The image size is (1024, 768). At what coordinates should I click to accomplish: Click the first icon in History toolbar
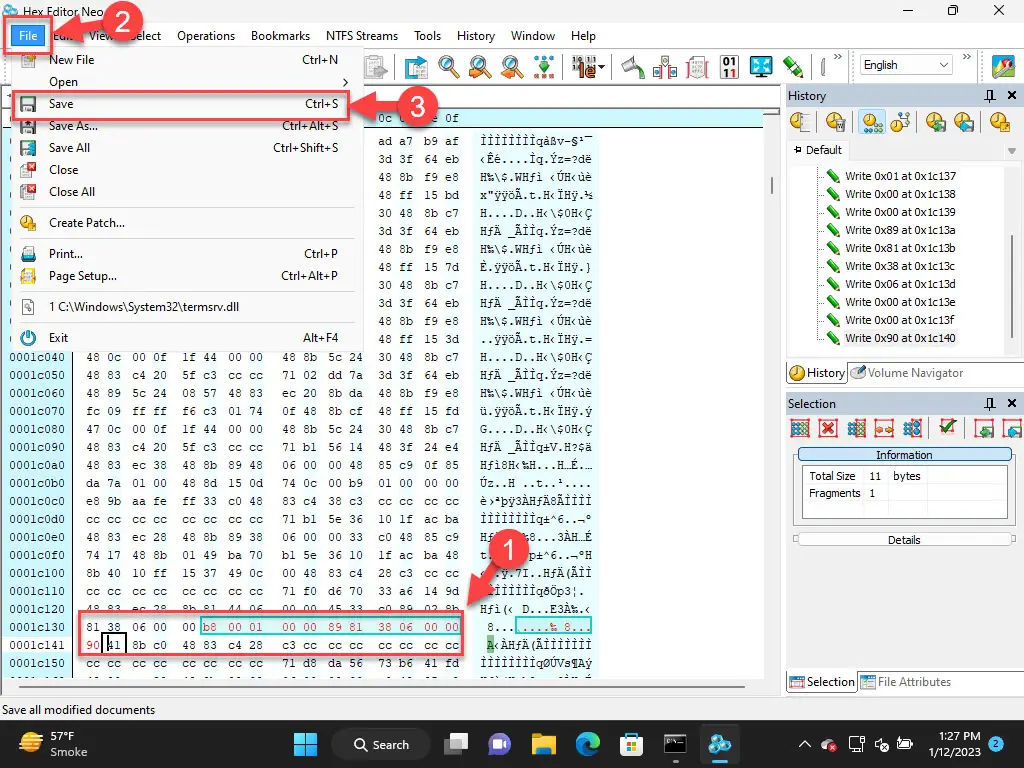[800, 122]
